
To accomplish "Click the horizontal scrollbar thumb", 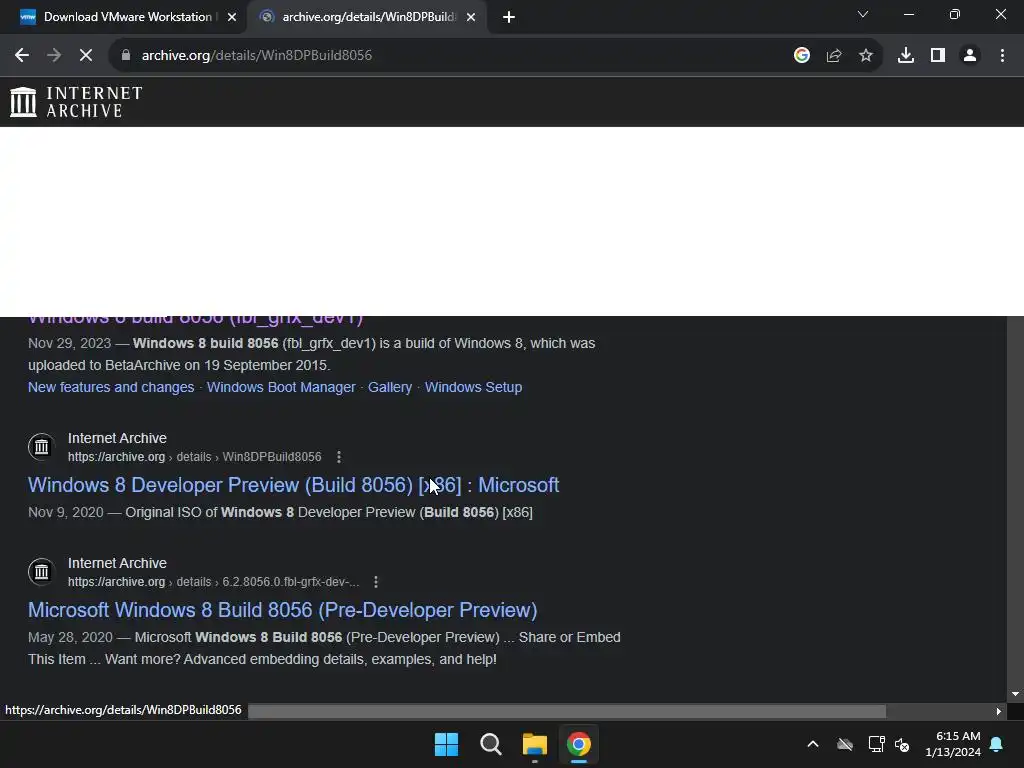I will click(567, 711).
